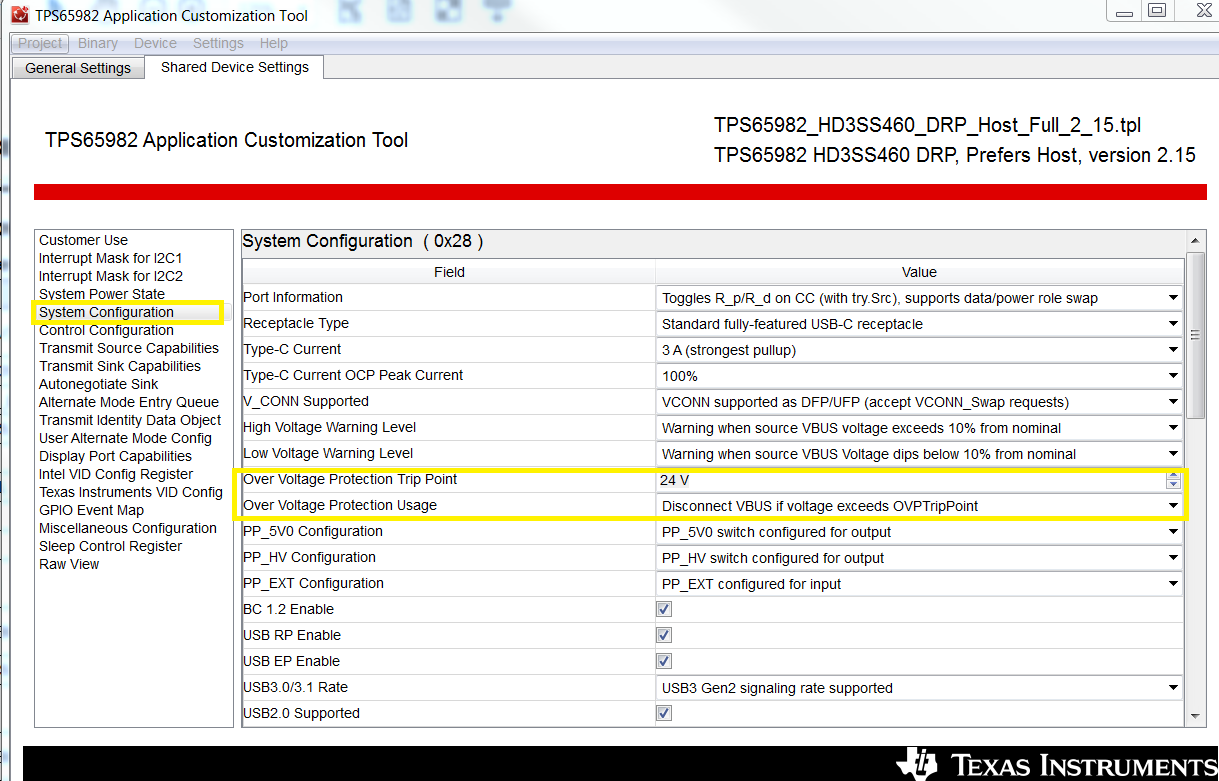Expand the Receptacle Type dropdown
The height and width of the screenshot is (781, 1219).
pyautogui.click(x=1173, y=324)
